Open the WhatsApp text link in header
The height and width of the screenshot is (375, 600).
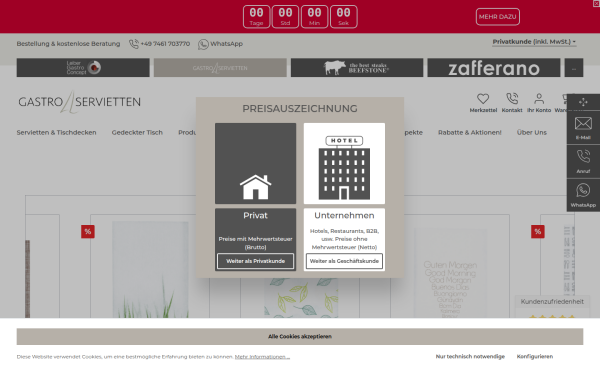point(227,44)
